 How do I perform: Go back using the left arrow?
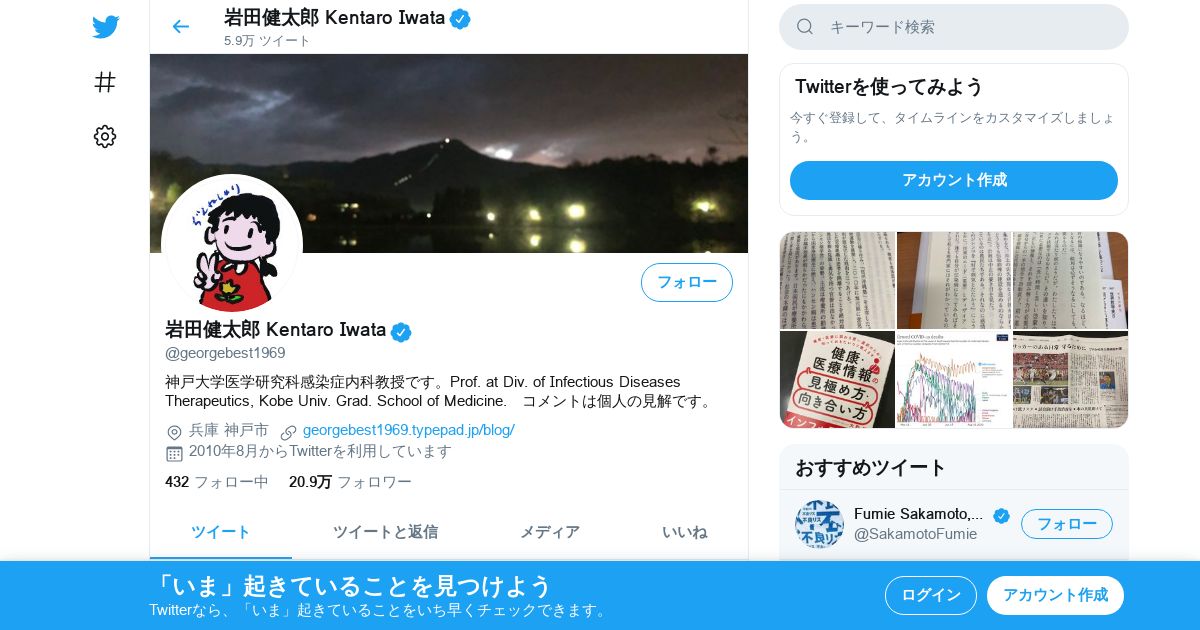pyautogui.click(x=180, y=27)
